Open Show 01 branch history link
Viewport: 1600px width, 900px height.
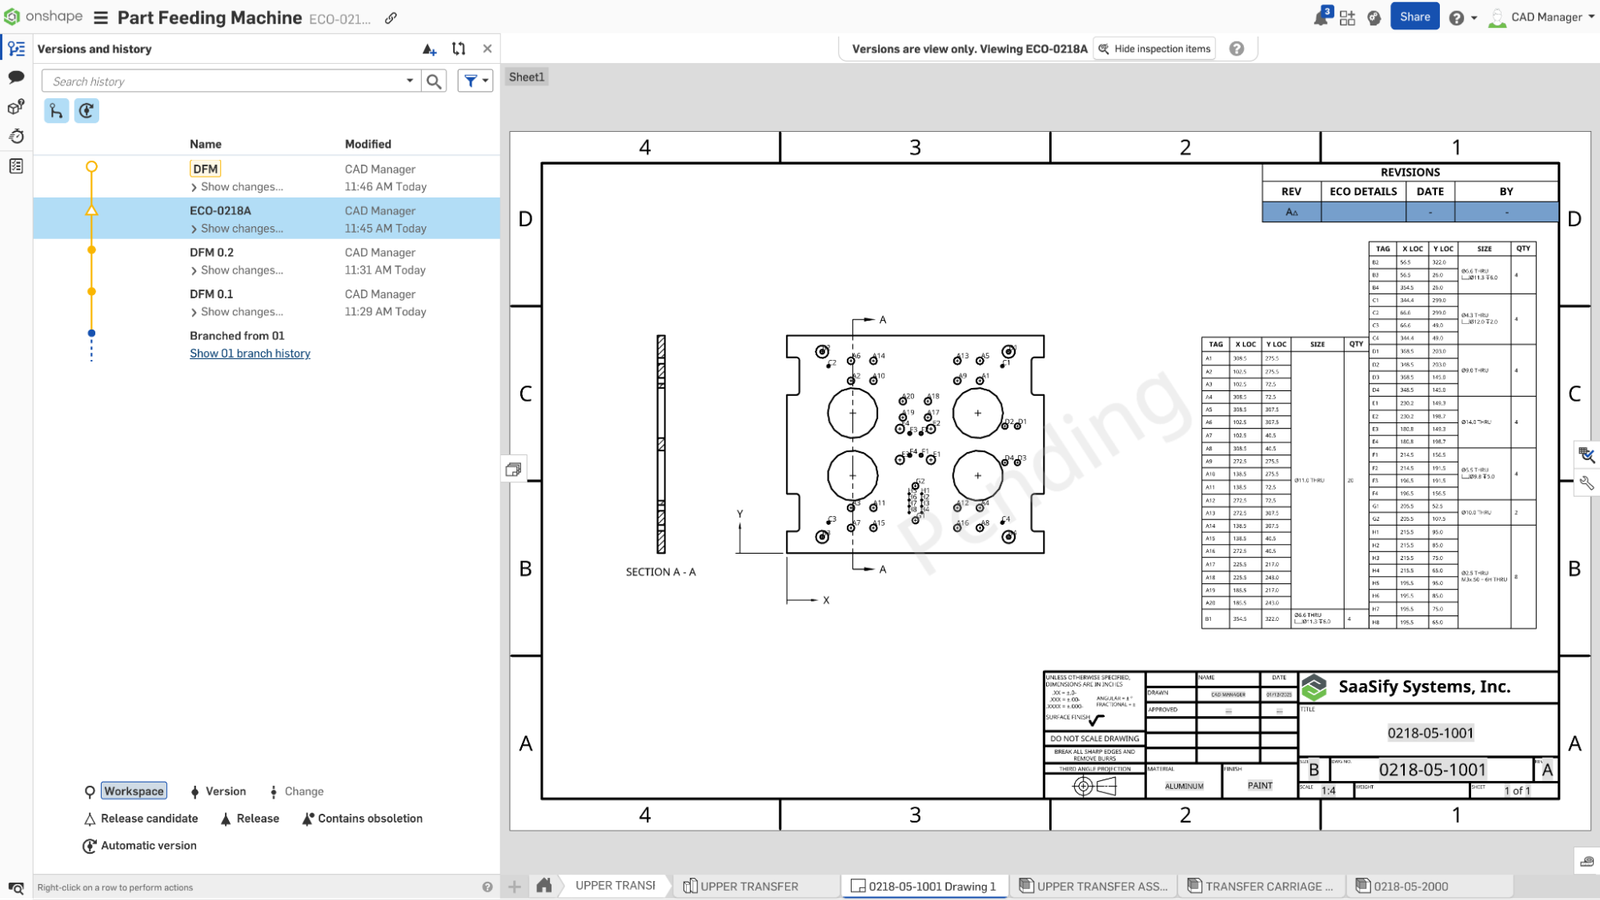[250, 353]
